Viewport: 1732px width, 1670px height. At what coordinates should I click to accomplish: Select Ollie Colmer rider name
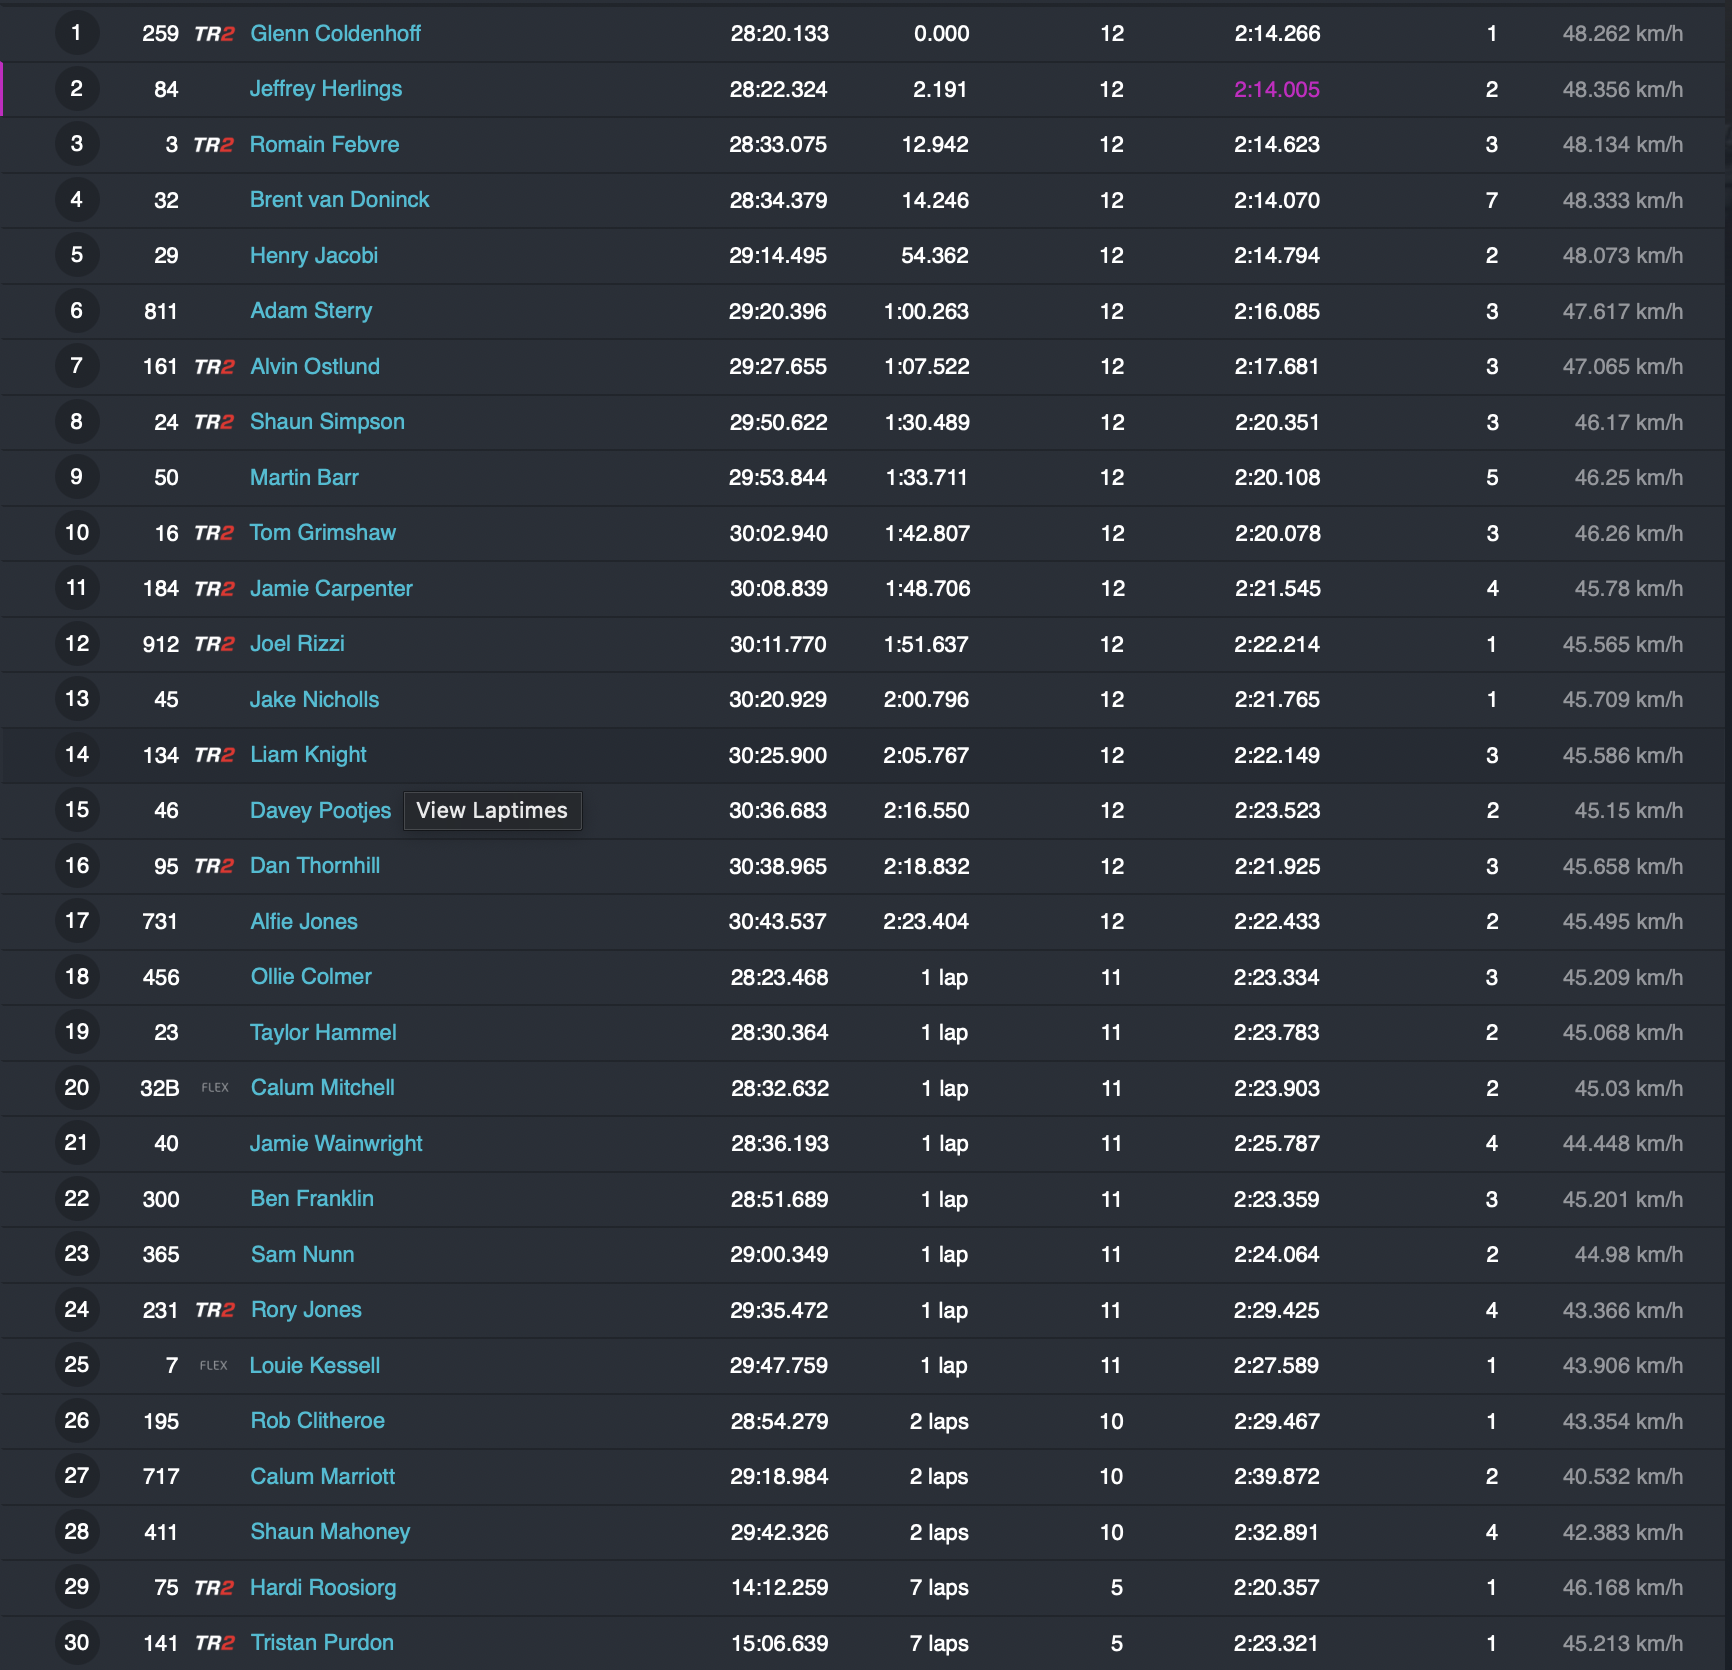(311, 977)
